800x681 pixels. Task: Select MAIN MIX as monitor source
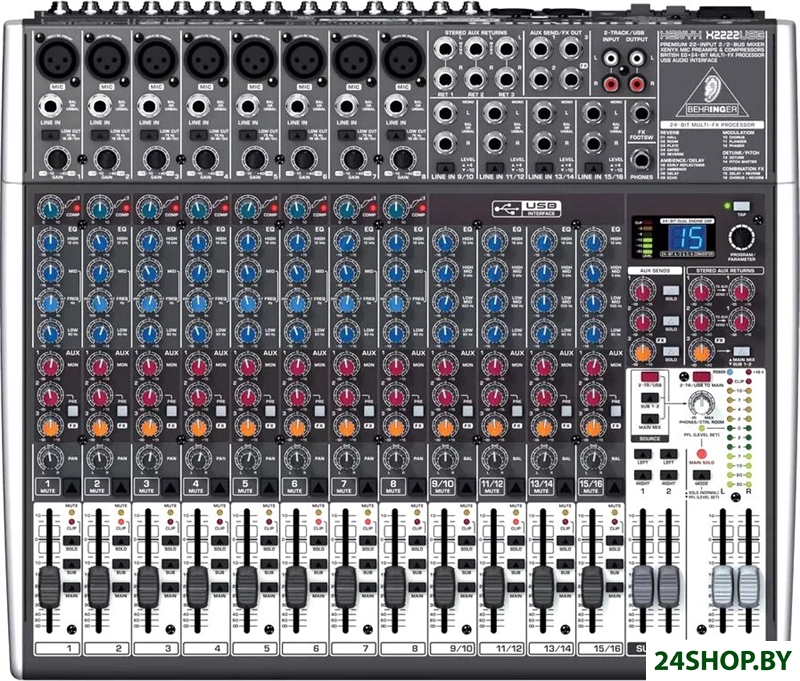tap(649, 419)
